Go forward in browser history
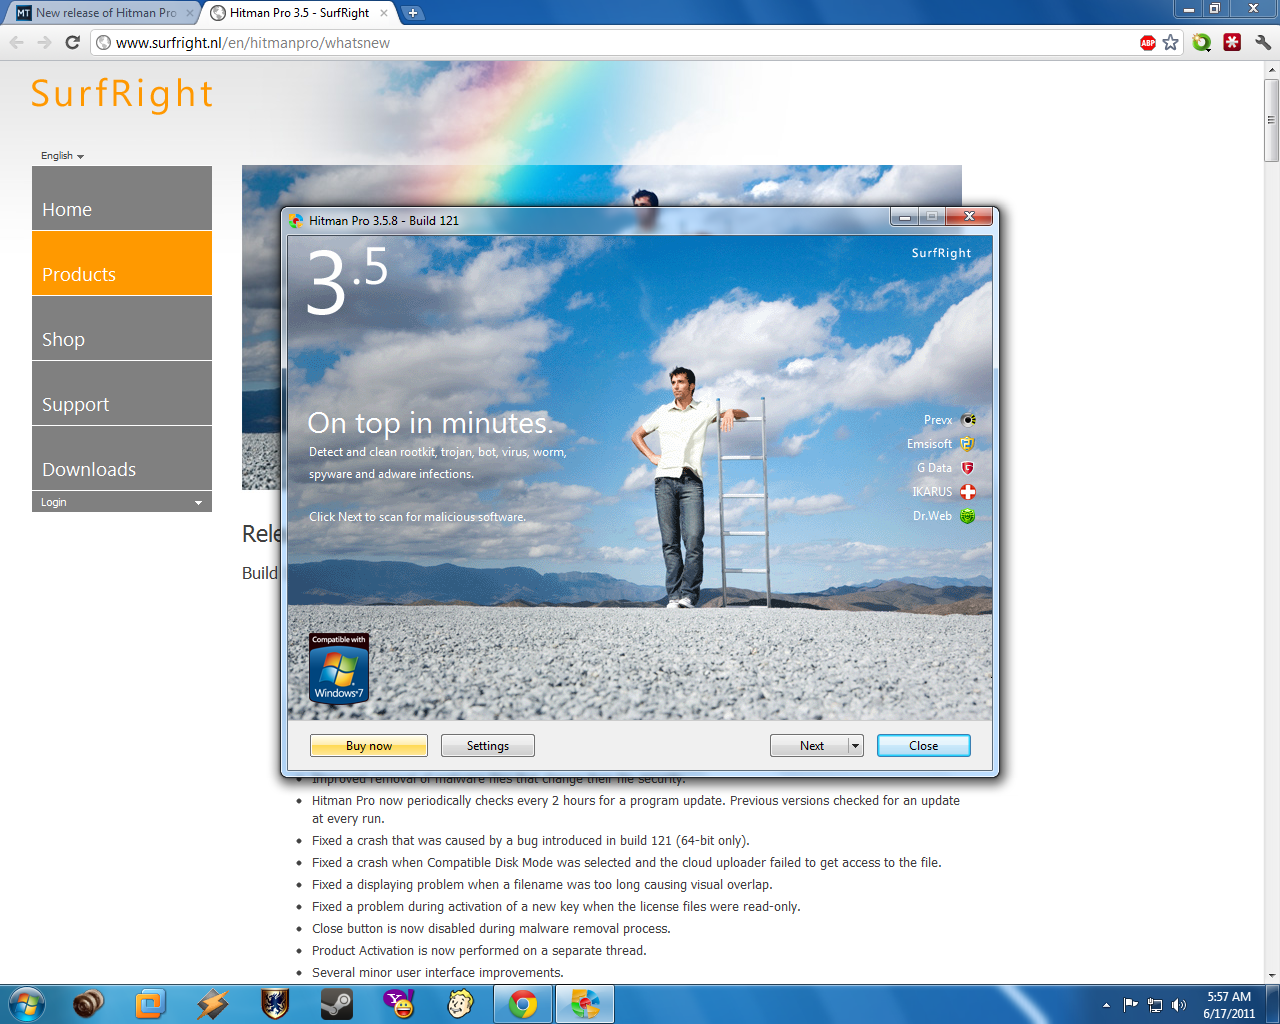 44,42
